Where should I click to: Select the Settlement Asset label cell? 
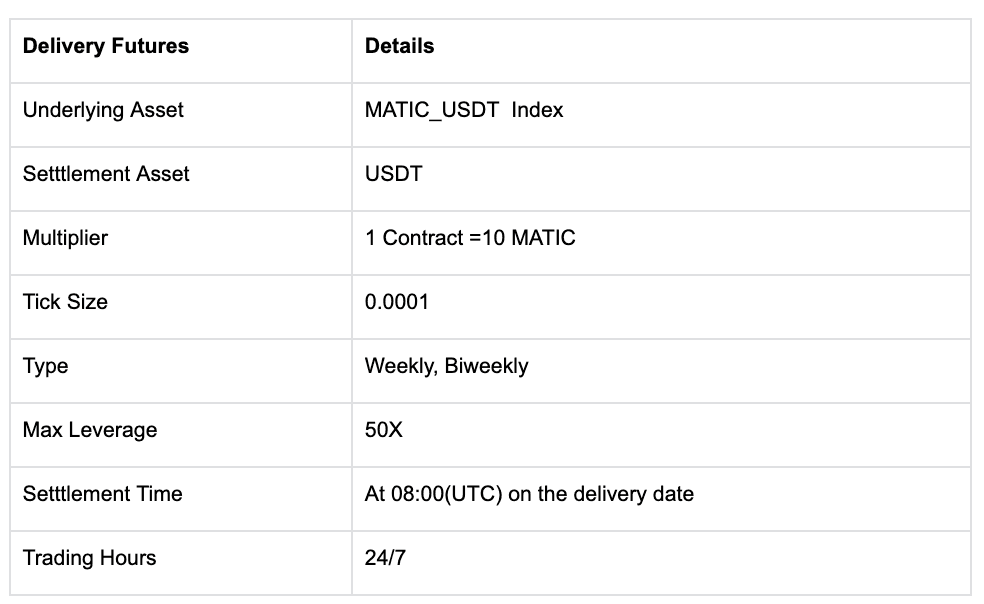point(106,174)
